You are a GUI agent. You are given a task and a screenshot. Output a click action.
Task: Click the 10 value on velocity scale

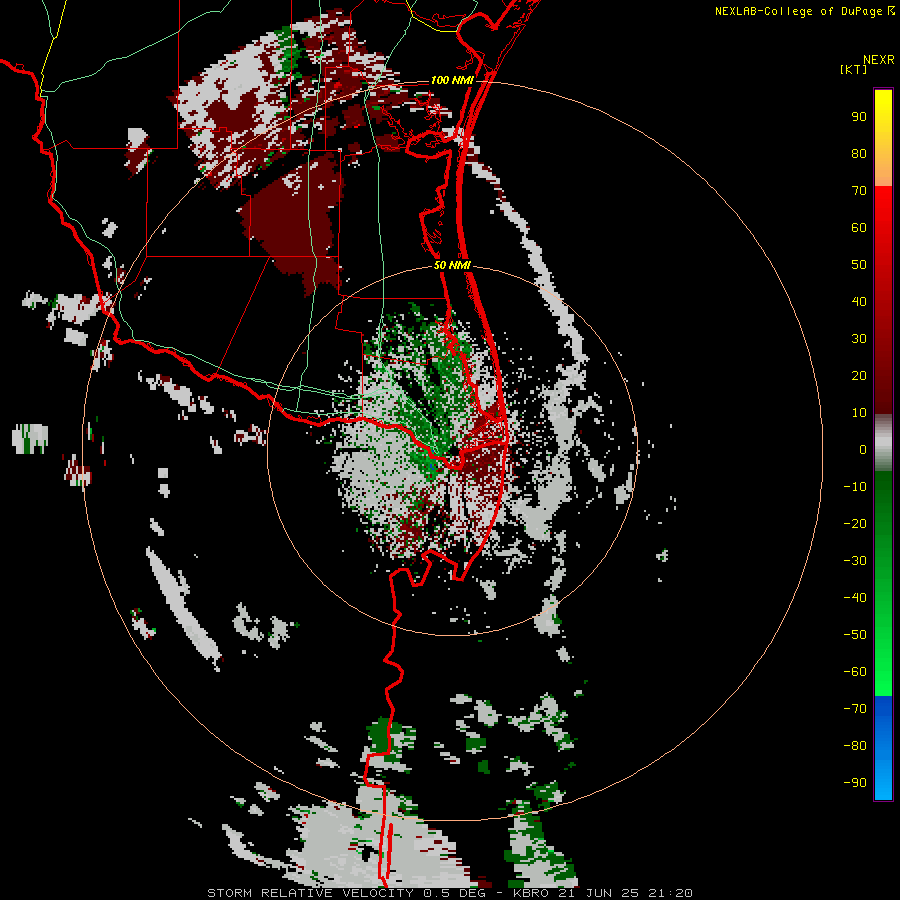(x=859, y=413)
